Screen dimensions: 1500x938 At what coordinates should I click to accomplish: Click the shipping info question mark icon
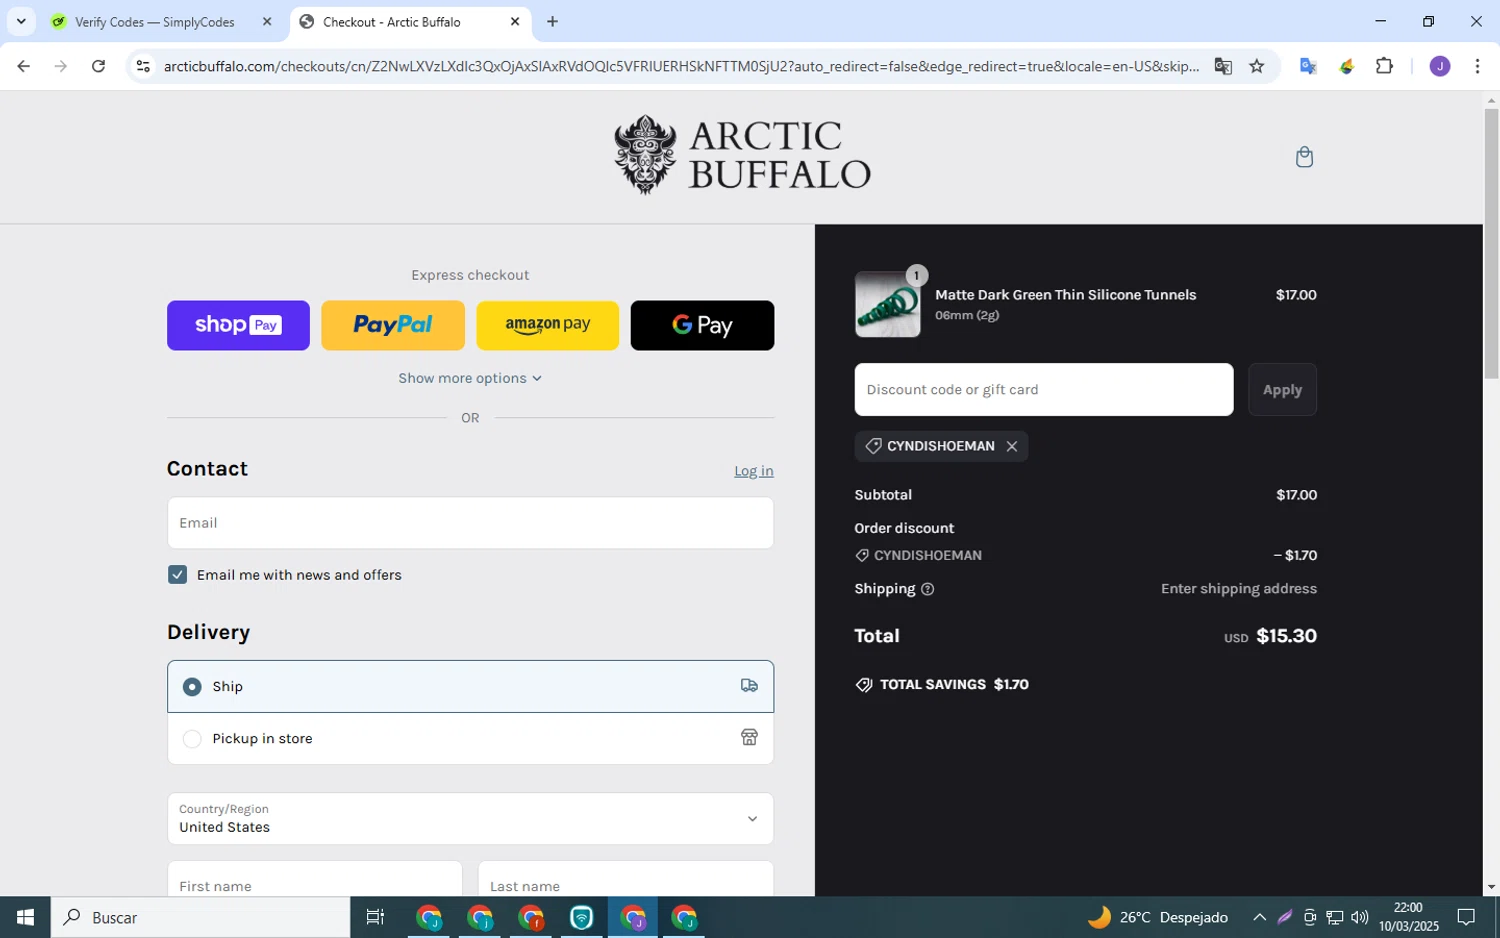tap(927, 589)
